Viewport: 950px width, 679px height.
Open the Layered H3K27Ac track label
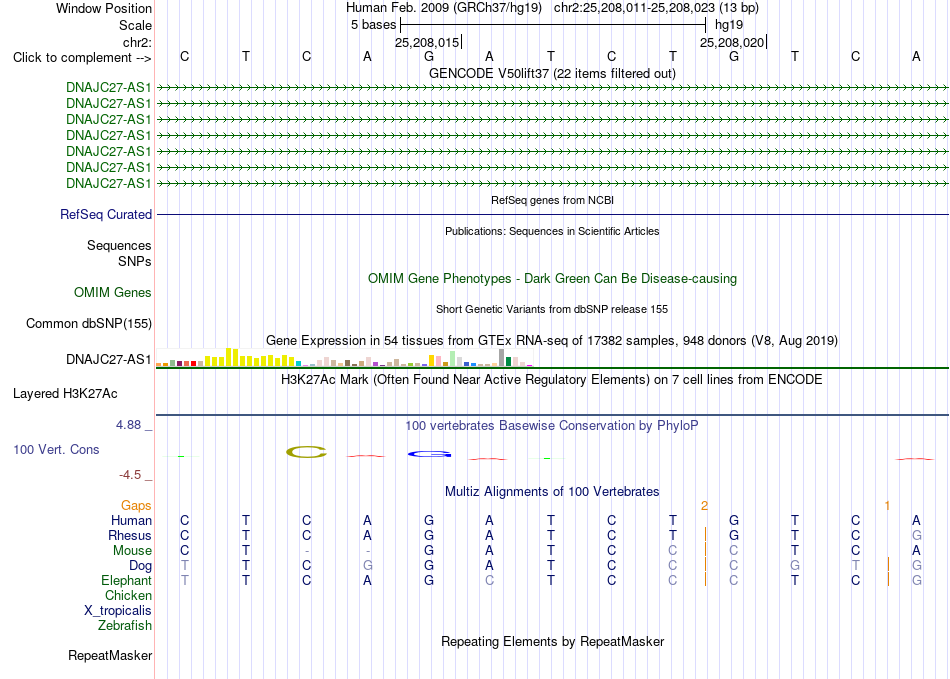65,394
